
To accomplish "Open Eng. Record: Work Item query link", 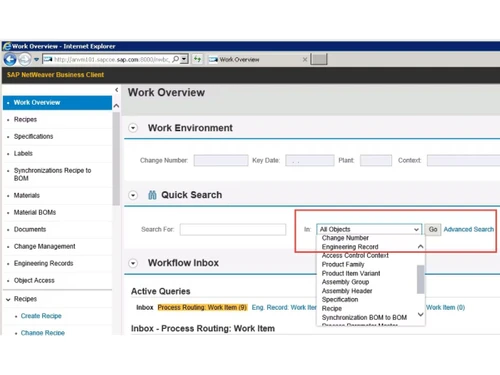I will pyautogui.click(x=284, y=307).
